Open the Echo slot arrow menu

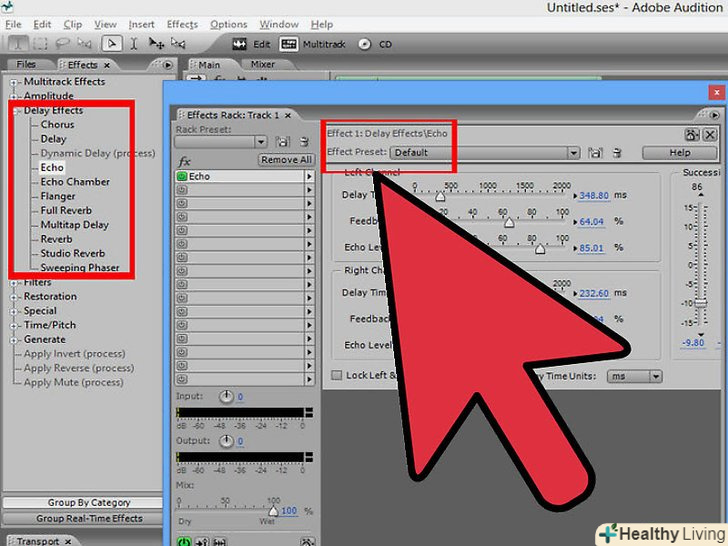click(x=309, y=176)
